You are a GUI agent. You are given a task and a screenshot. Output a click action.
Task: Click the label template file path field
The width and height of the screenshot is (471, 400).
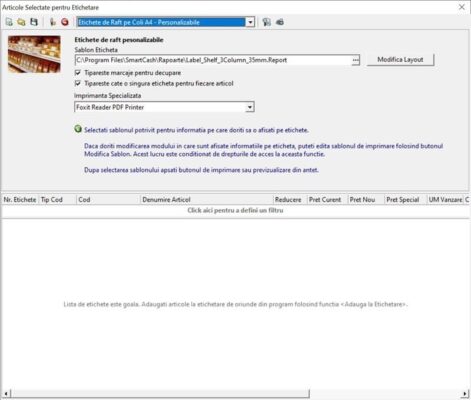[x=213, y=60]
